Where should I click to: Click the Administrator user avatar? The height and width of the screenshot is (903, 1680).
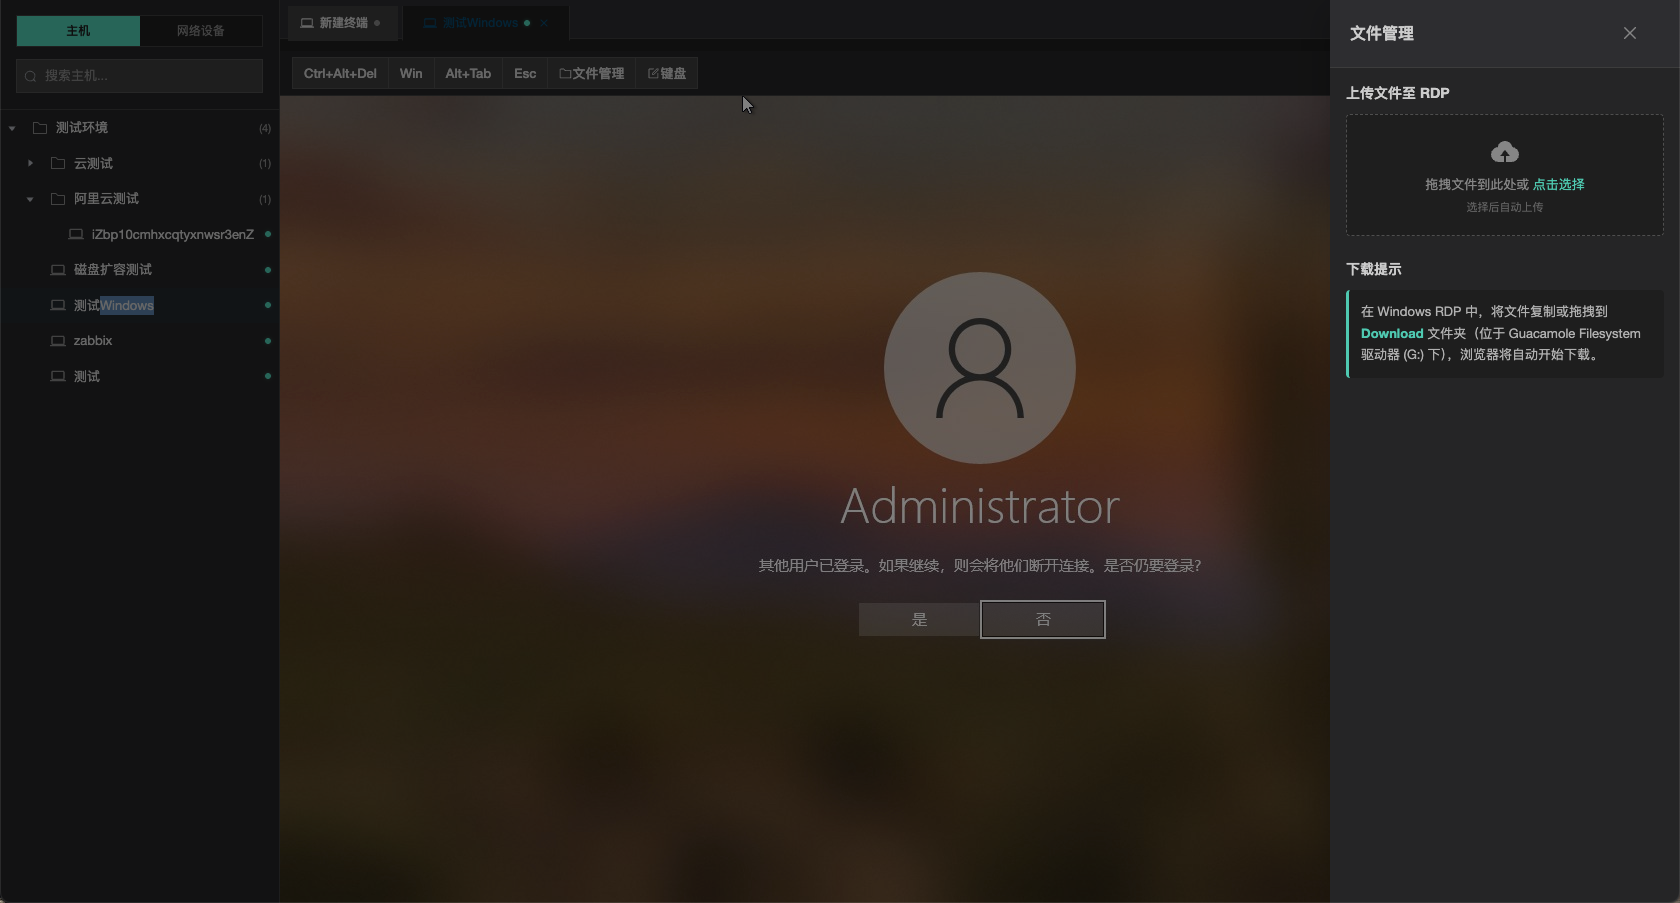(x=980, y=368)
